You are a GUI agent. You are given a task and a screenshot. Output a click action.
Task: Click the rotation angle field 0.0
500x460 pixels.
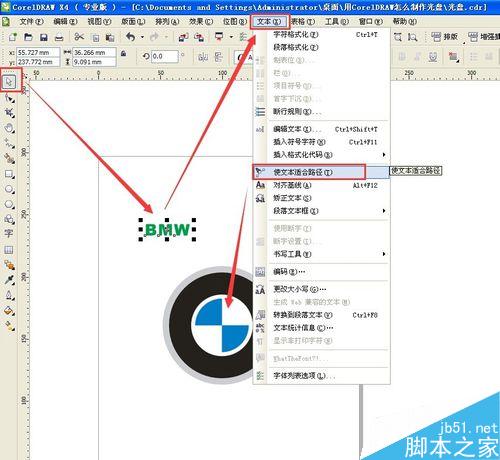165,56
